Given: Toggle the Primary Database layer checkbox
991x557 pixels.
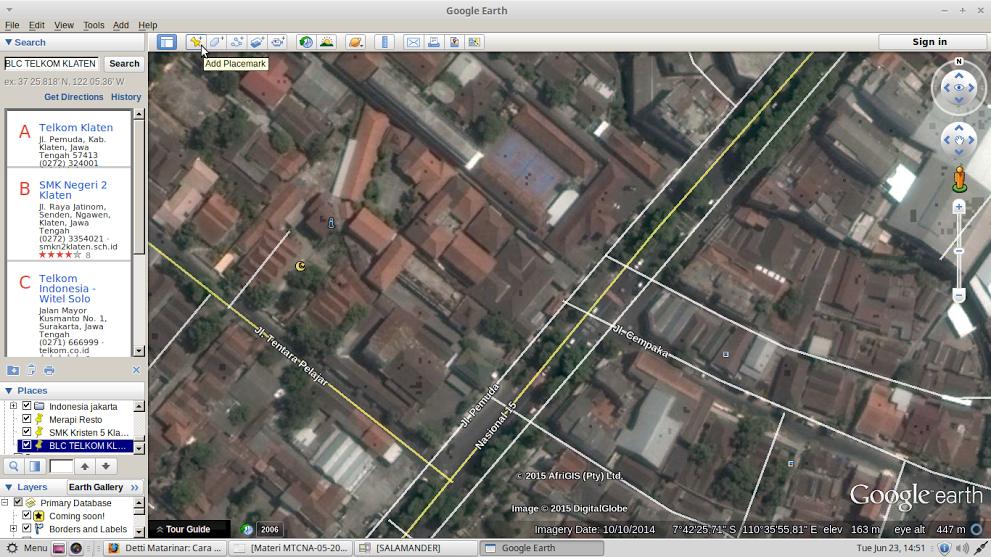Looking at the screenshot, I should coord(18,503).
